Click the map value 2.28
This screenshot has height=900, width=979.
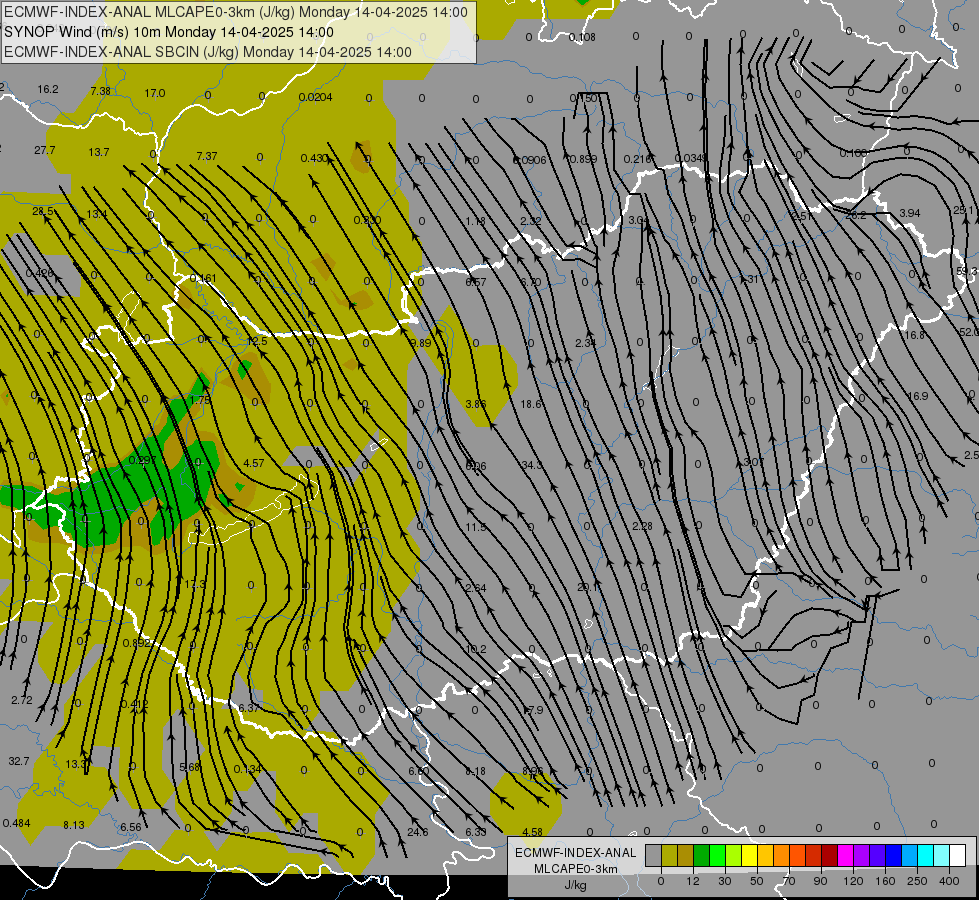[x=642, y=526]
